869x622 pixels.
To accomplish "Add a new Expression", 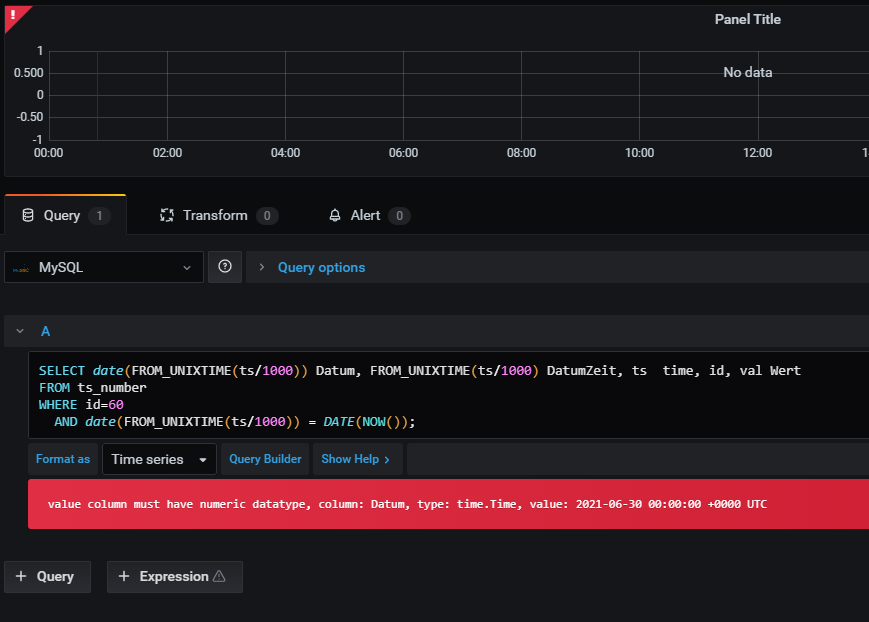I will tap(175, 577).
